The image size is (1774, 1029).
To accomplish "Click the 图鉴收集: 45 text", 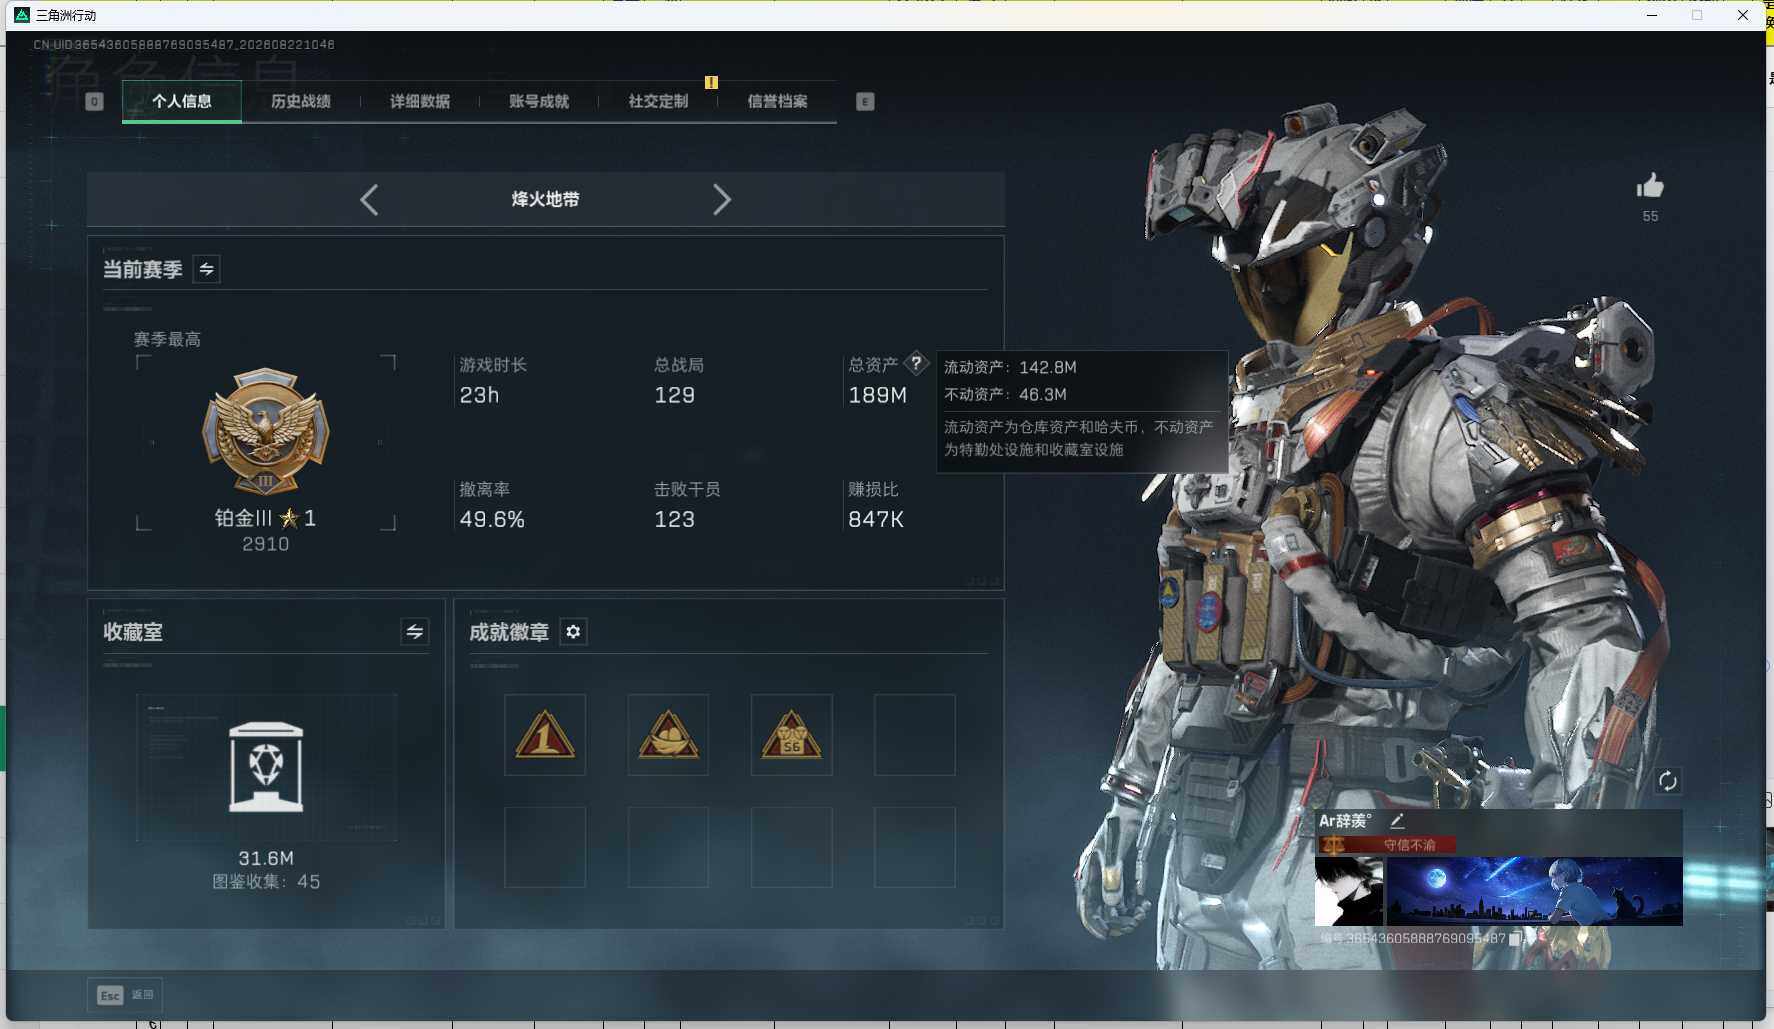I will [266, 882].
